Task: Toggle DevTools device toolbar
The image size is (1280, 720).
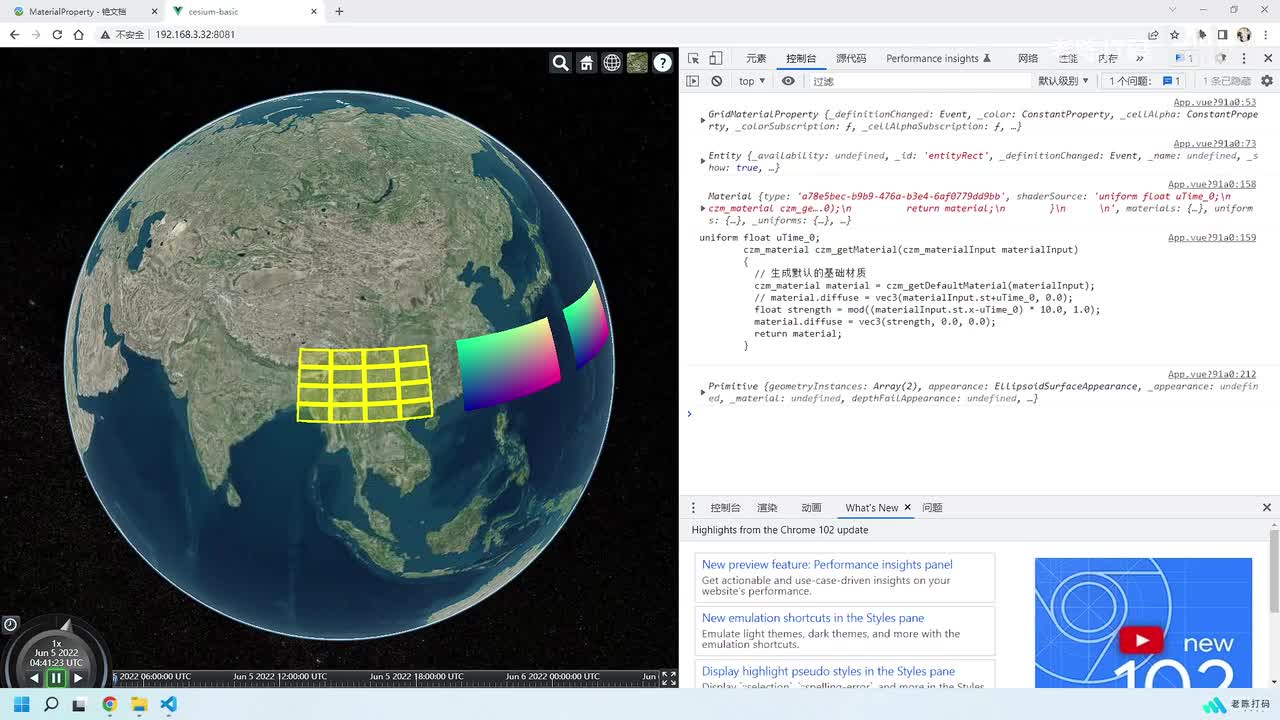Action: click(x=716, y=58)
